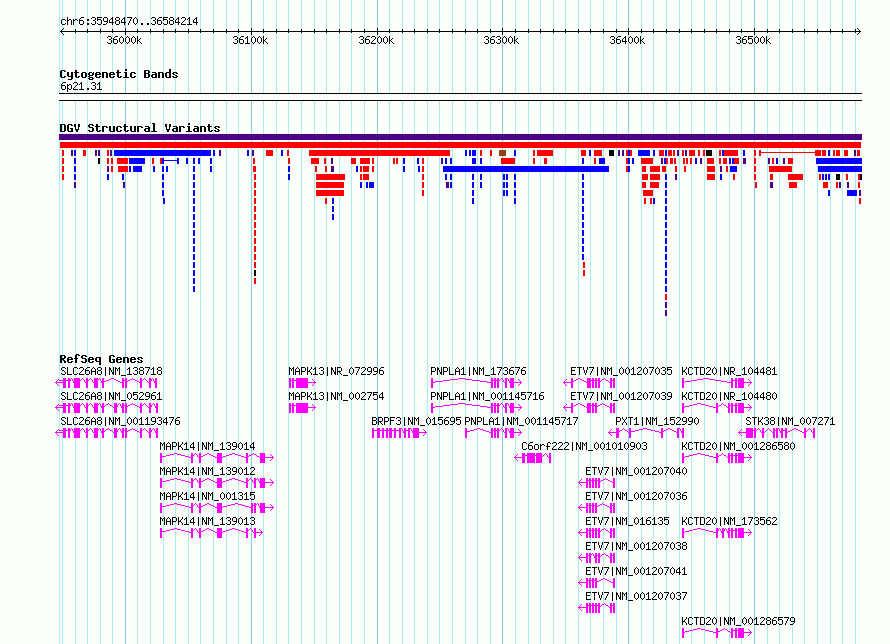Click the 36100k ruler tick label

tap(250, 40)
